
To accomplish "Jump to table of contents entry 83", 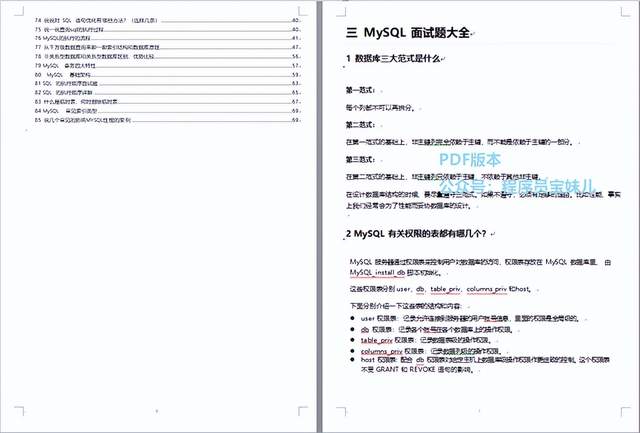I will 167,102.
